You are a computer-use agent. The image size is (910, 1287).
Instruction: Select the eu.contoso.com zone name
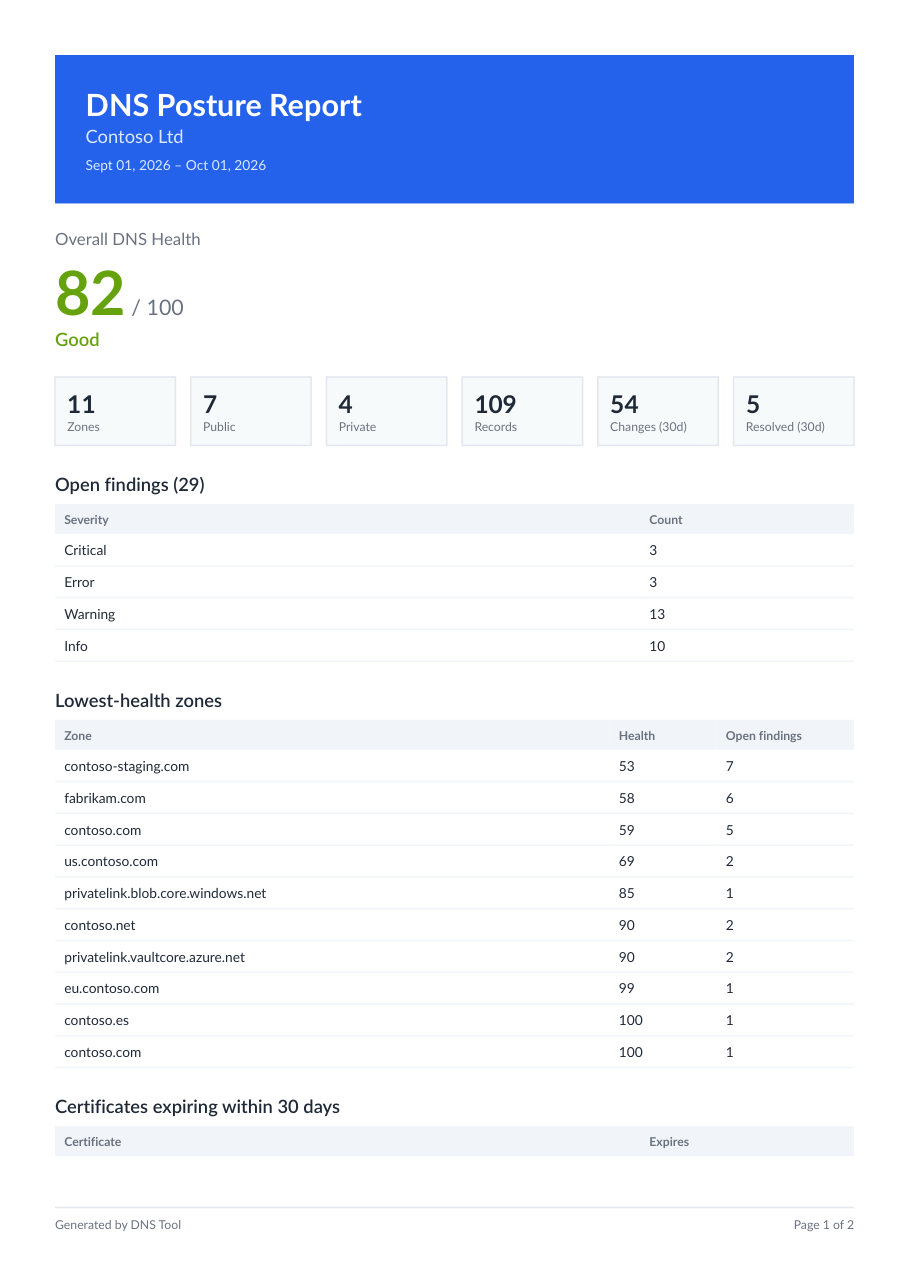pyautogui.click(x=112, y=988)
